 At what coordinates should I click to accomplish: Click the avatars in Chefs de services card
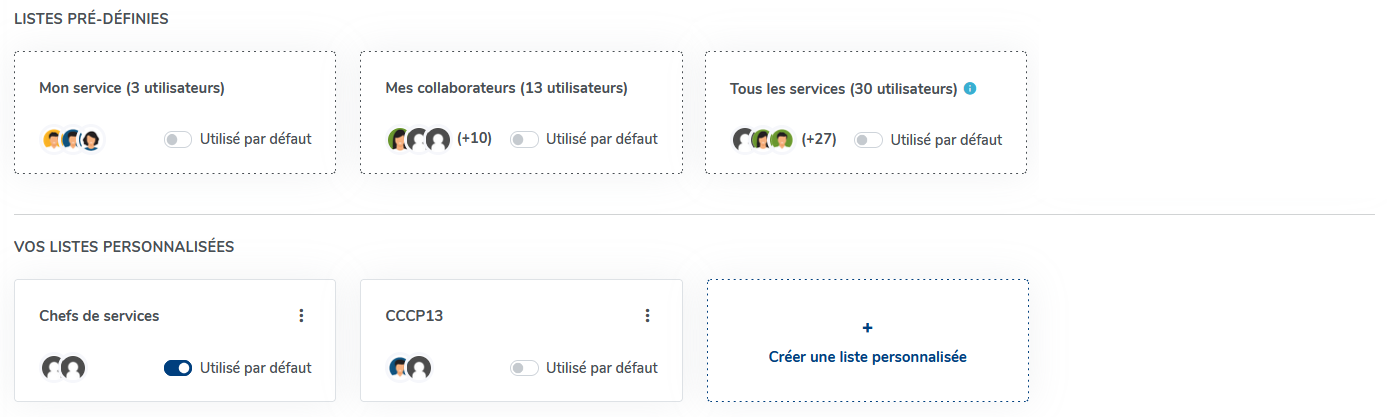[x=63, y=368]
